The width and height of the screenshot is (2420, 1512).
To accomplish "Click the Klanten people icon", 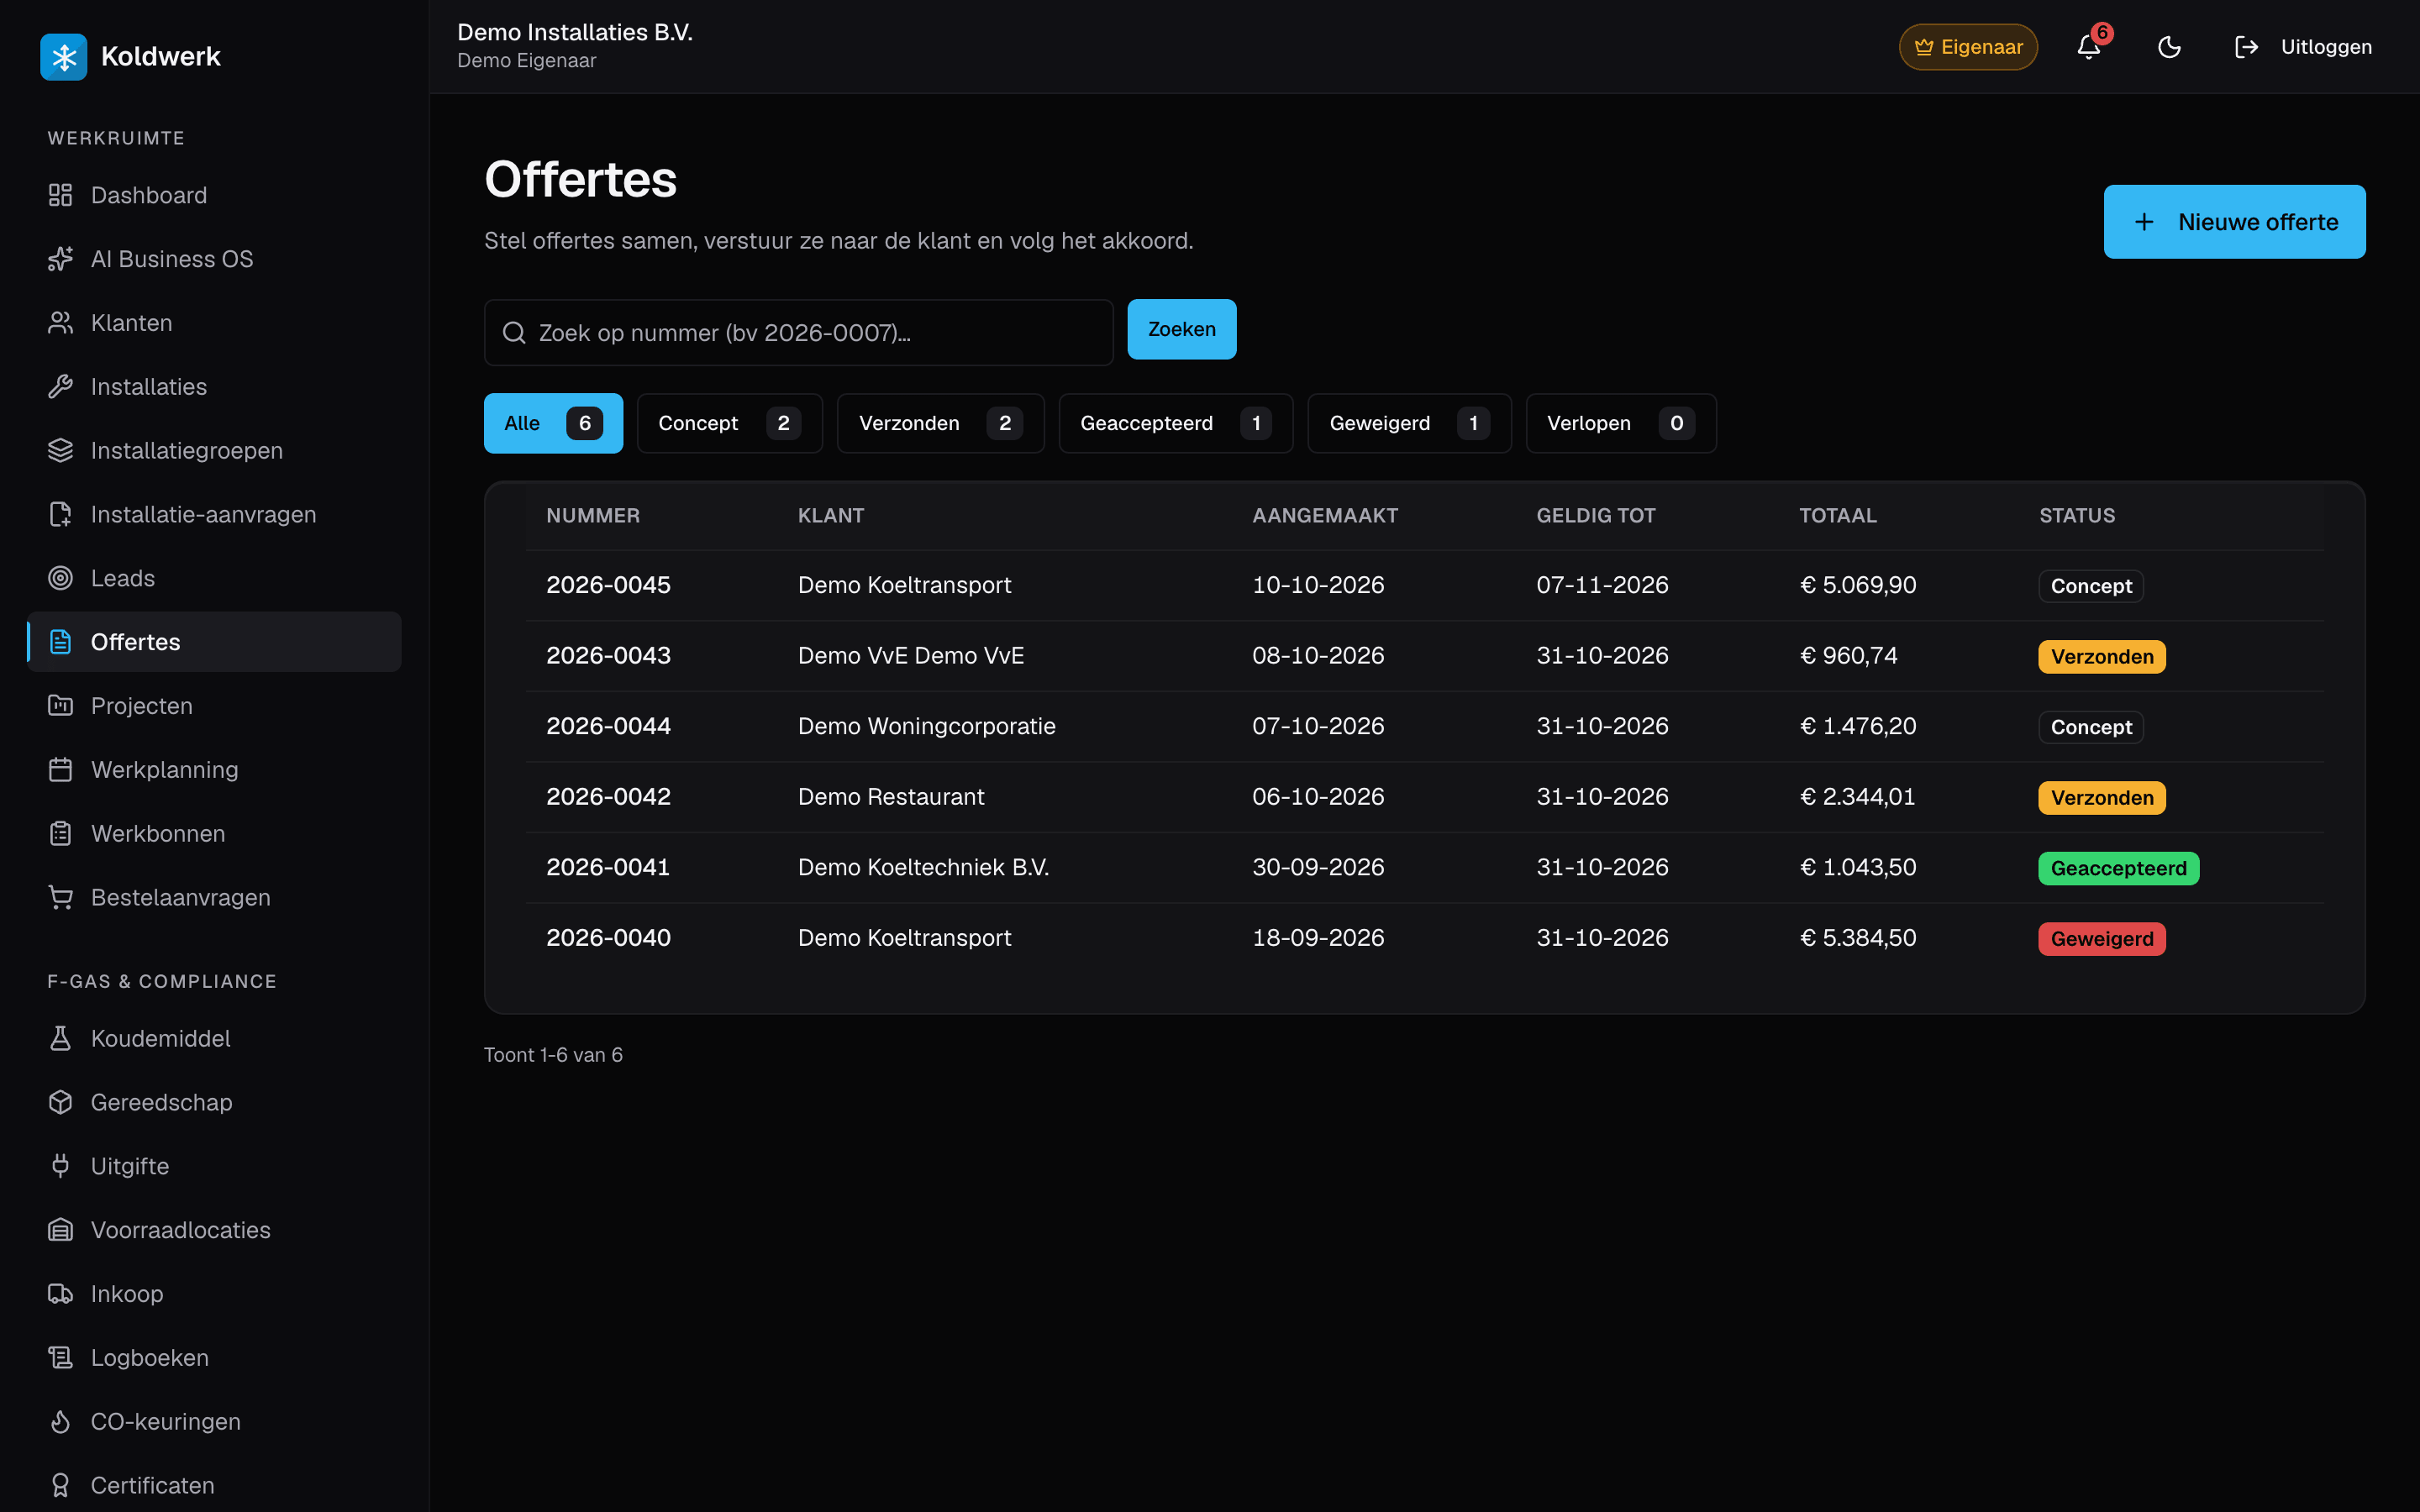I will click(x=61, y=323).
